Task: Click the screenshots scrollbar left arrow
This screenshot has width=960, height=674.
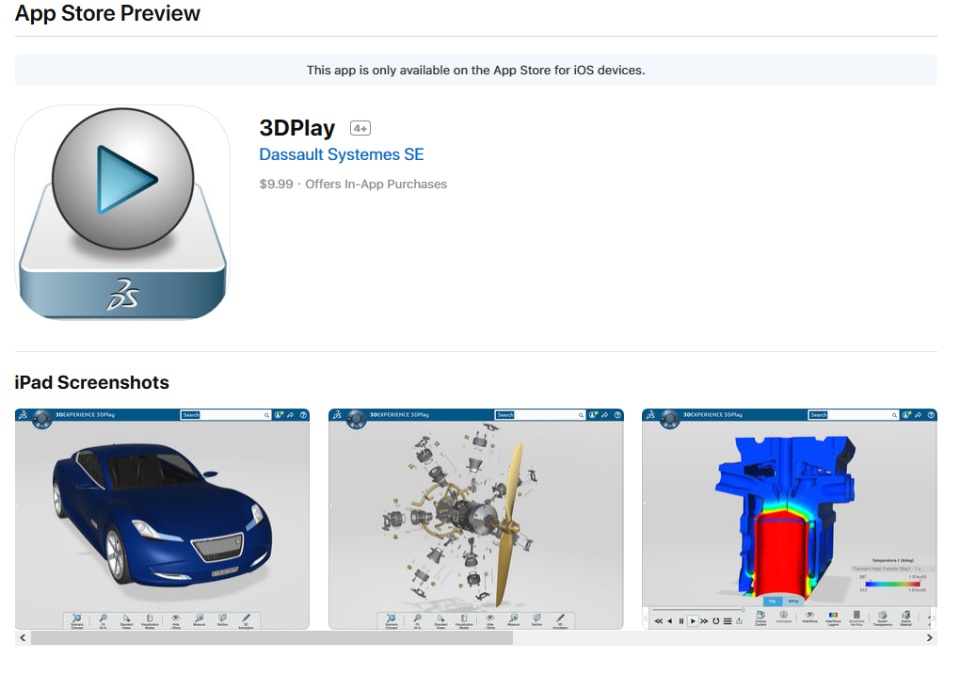Action: point(23,638)
